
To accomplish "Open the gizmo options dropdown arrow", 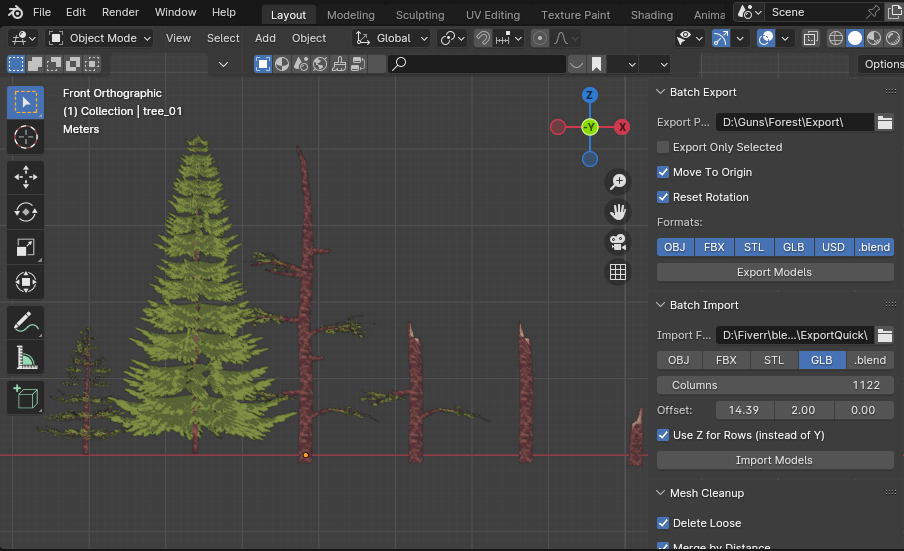I will pos(740,38).
